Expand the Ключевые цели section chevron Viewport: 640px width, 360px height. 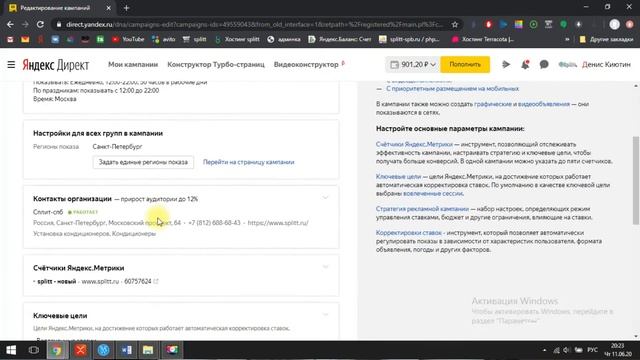tap(325, 315)
